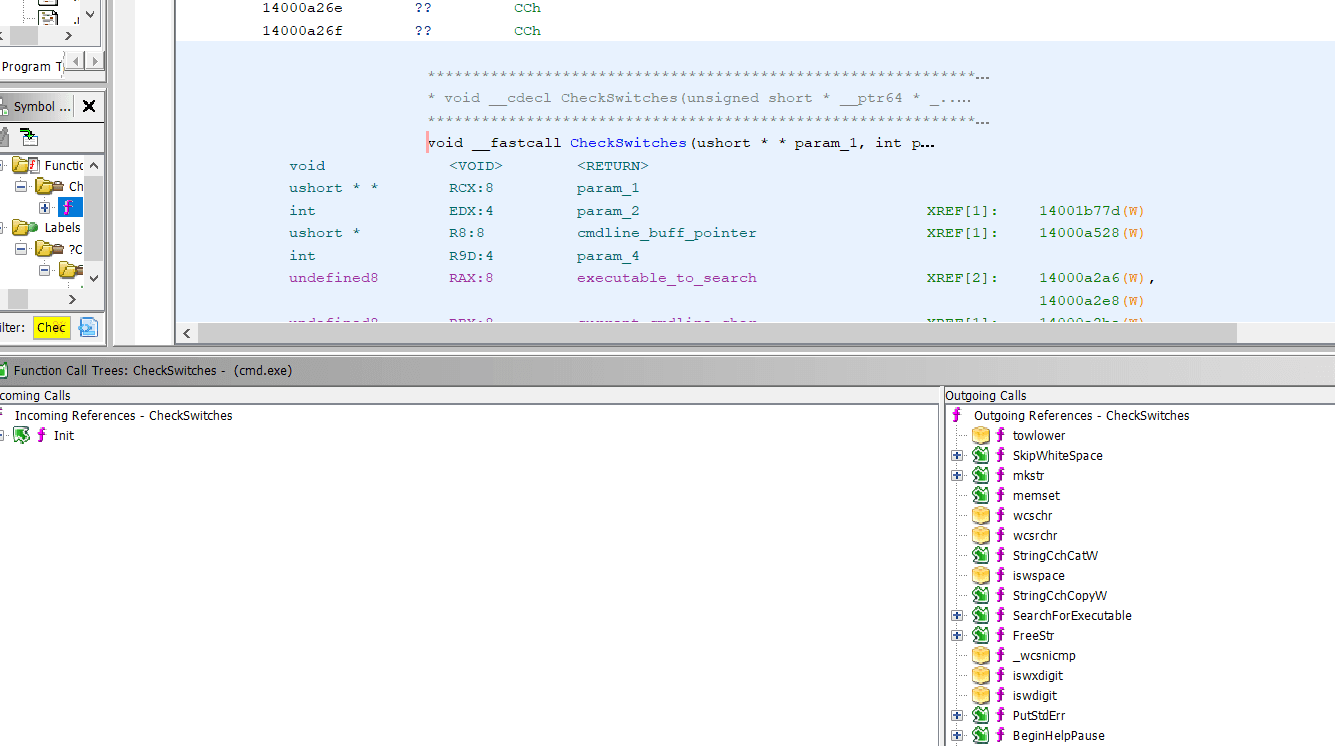Expand the SkipWhiteSpace outgoing call
This screenshot has width=1335, height=746.
tap(957, 456)
